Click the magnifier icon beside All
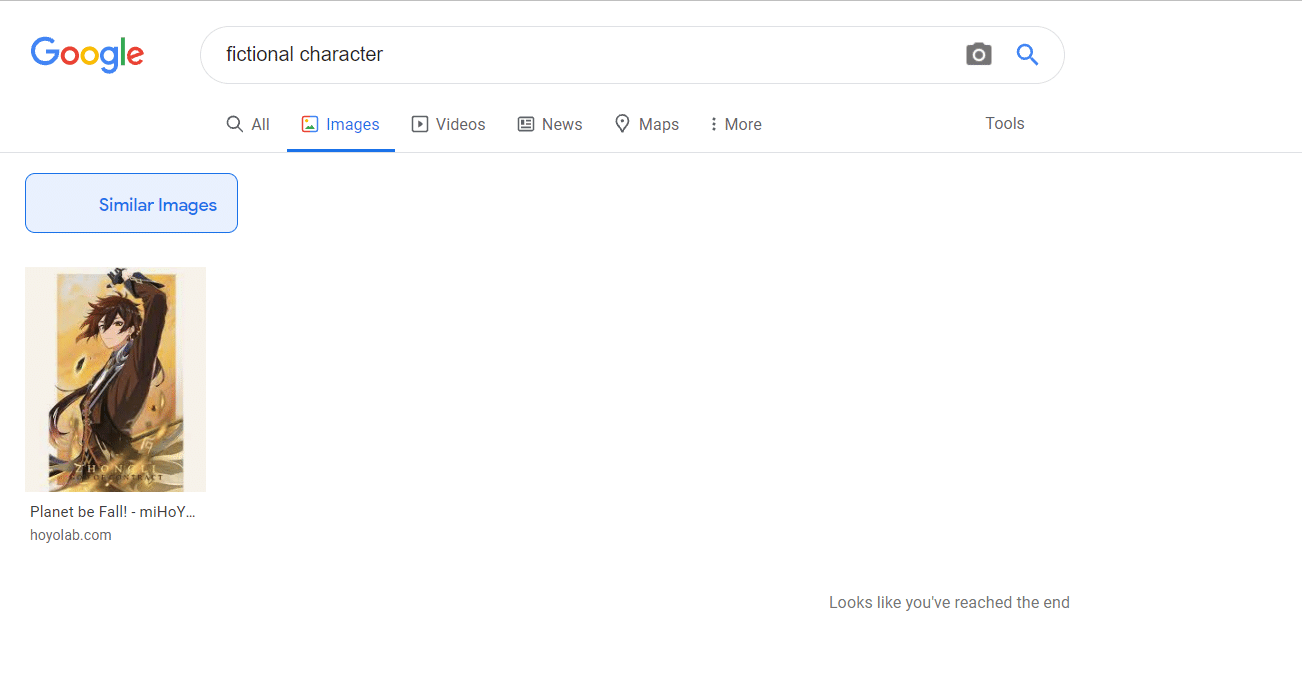 [235, 124]
